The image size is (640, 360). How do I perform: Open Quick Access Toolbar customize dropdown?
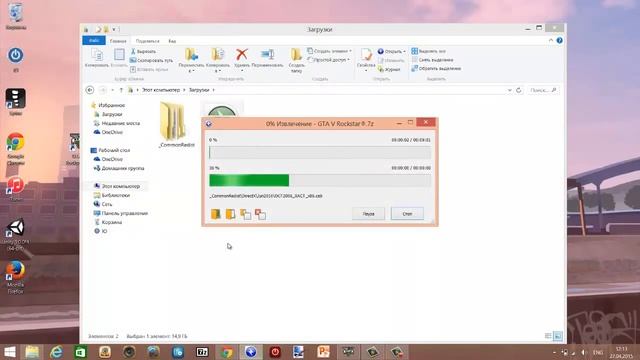[114, 29]
